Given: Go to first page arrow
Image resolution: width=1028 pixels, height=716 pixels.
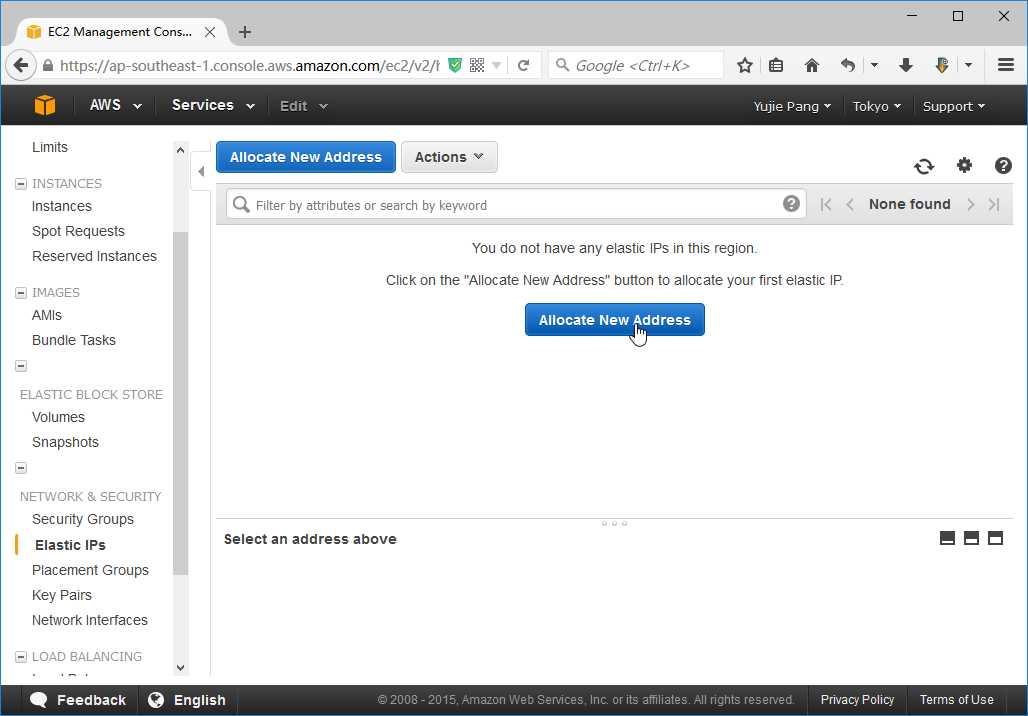Looking at the screenshot, I should (x=826, y=205).
